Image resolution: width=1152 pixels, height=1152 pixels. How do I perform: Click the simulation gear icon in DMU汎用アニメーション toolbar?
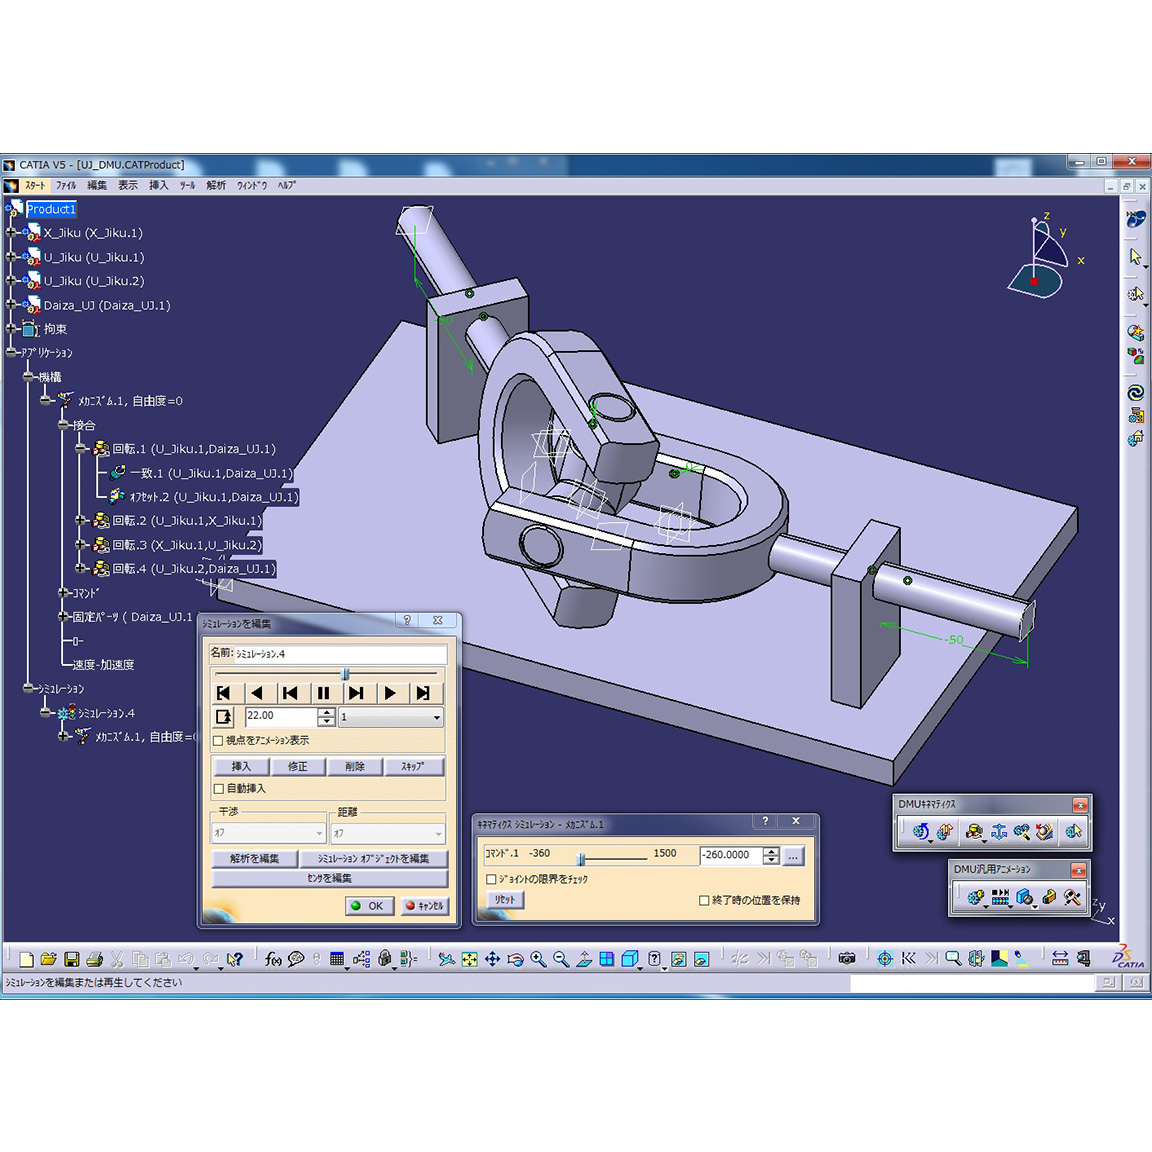(x=976, y=897)
